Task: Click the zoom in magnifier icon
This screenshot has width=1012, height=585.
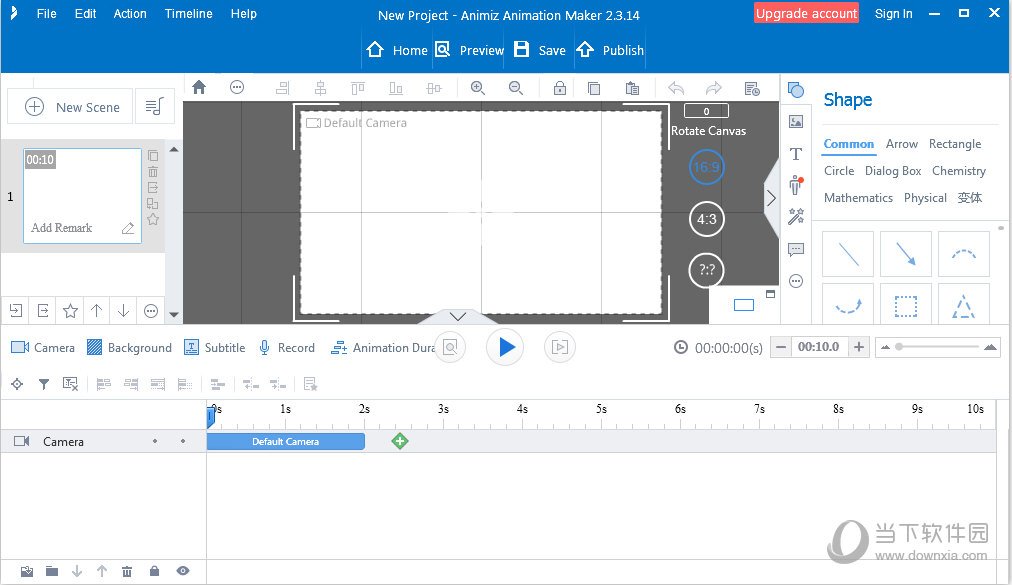Action: pos(478,88)
